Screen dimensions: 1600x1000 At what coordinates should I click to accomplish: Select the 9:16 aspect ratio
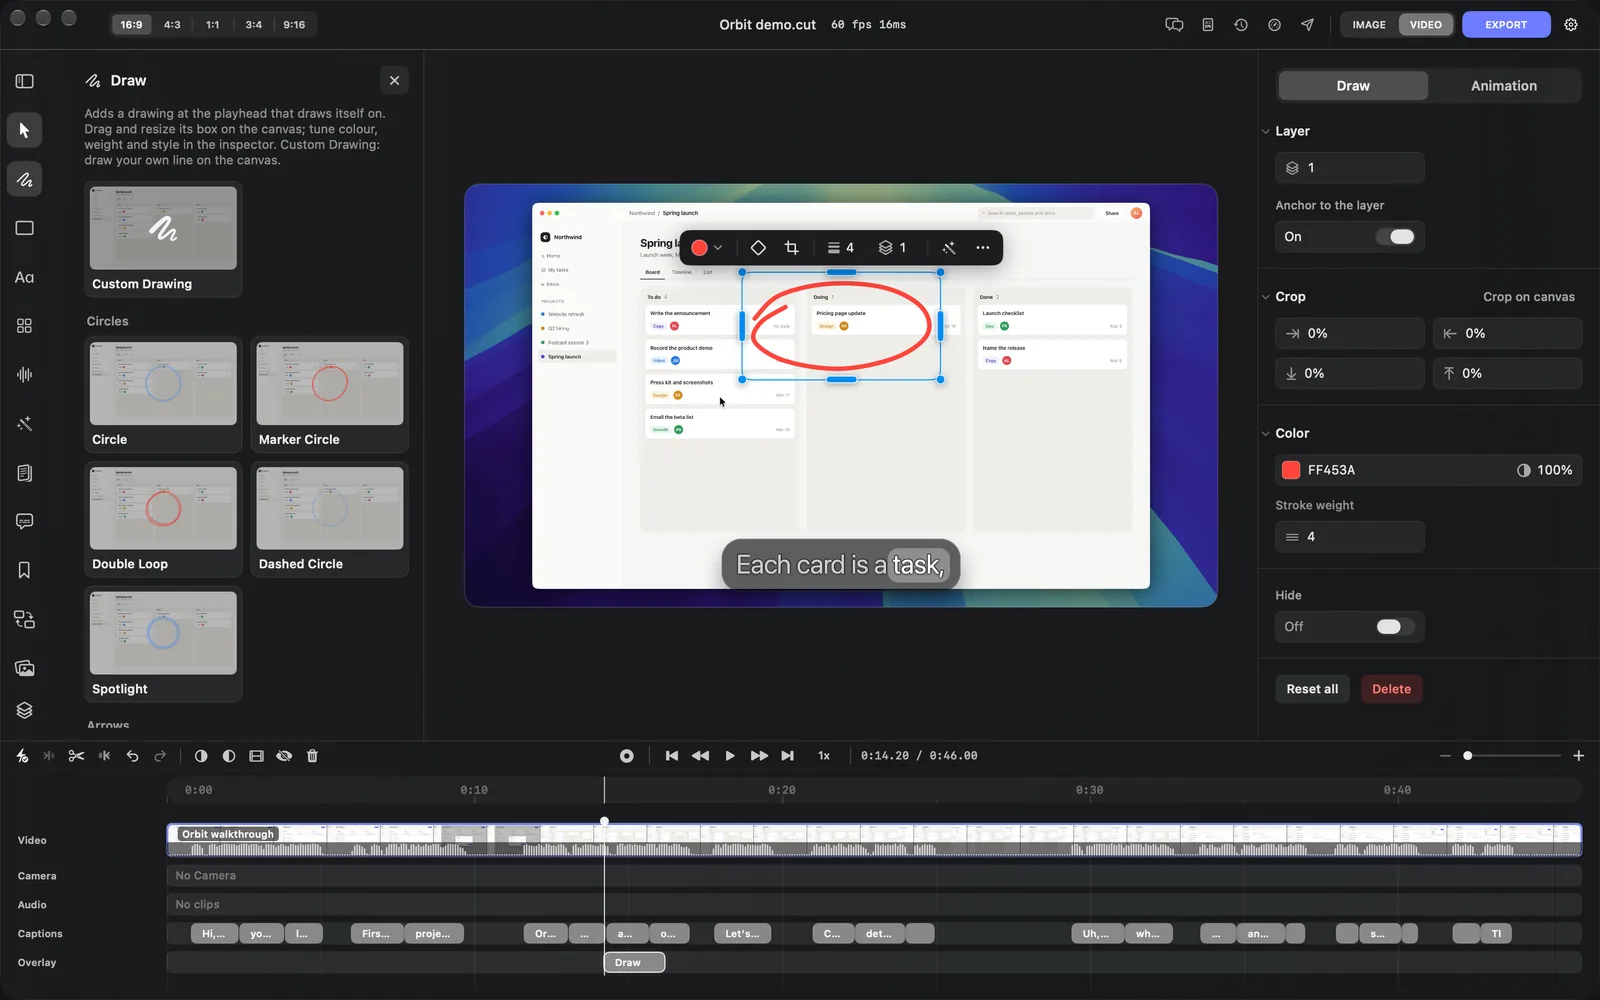294,25
